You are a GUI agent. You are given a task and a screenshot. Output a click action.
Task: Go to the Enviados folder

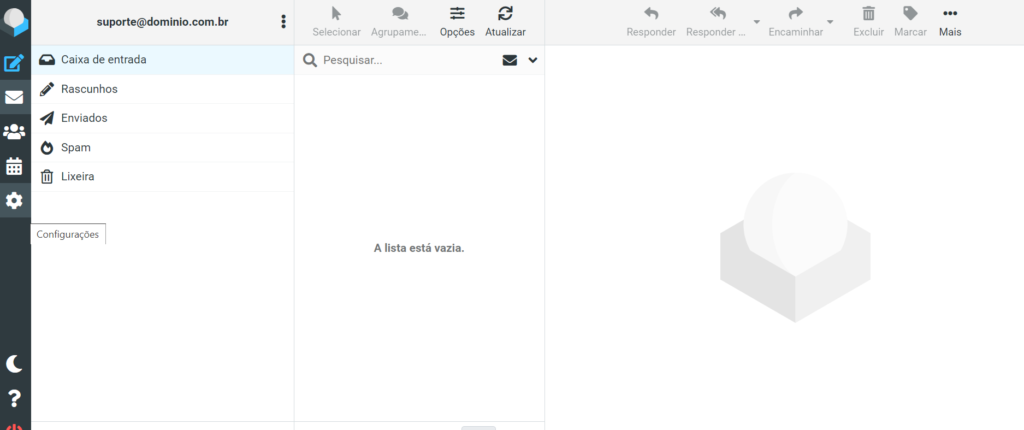coord(84,118)
